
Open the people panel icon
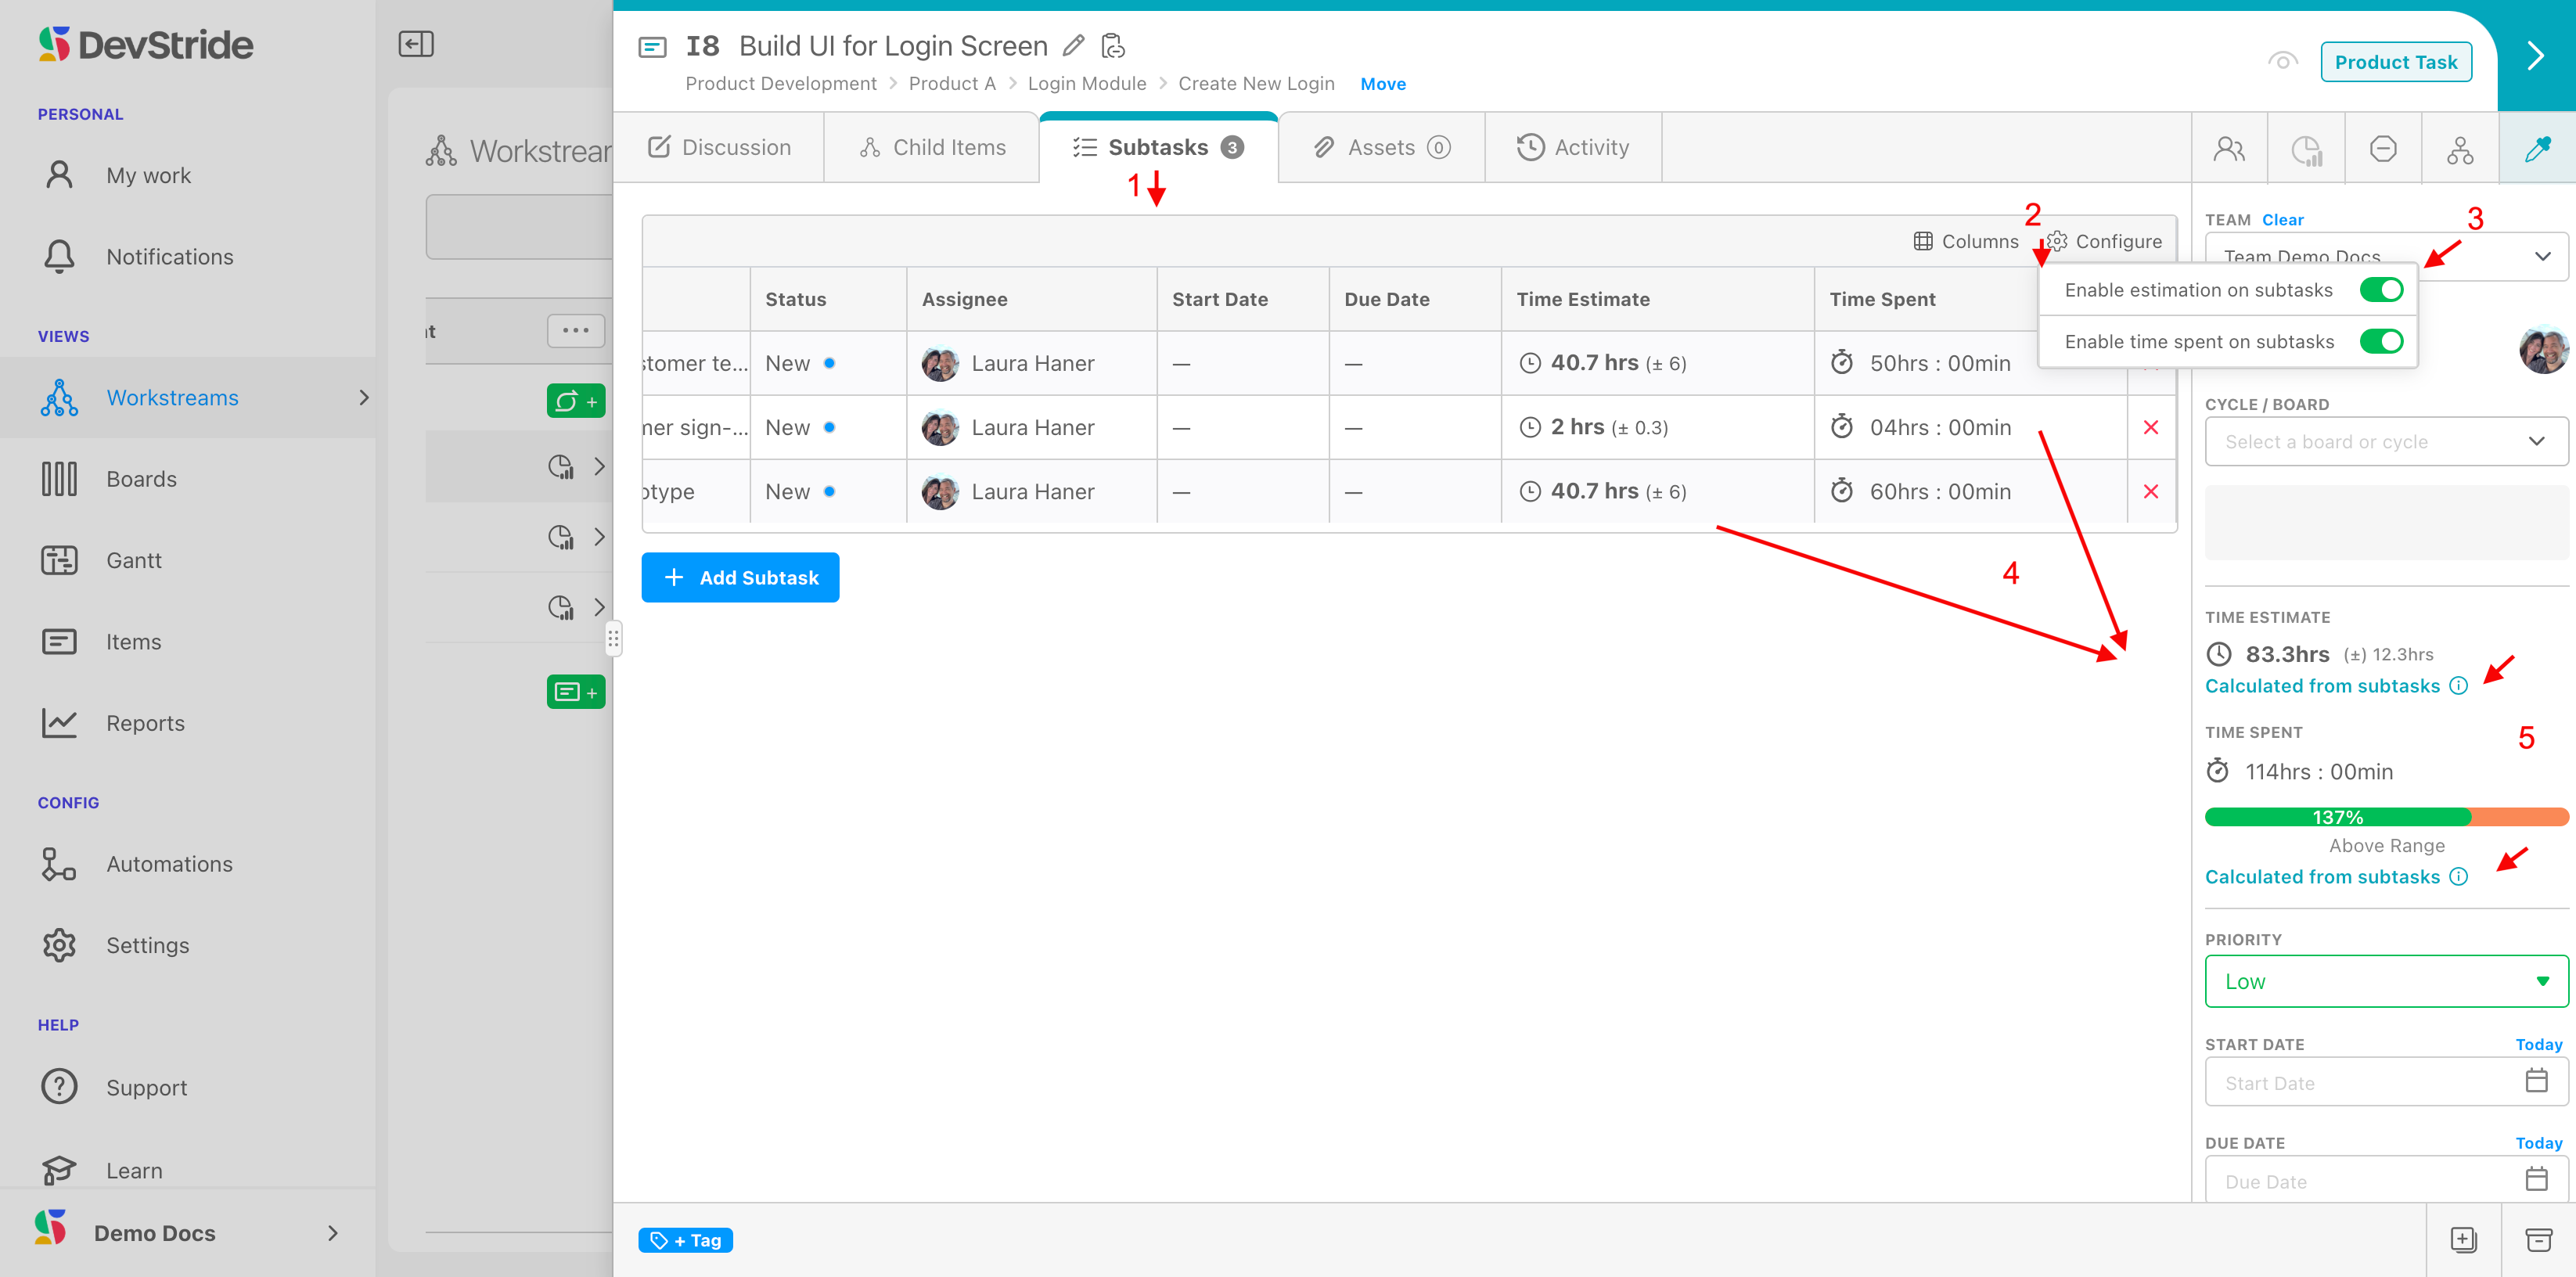click(x=2229, y=149)
